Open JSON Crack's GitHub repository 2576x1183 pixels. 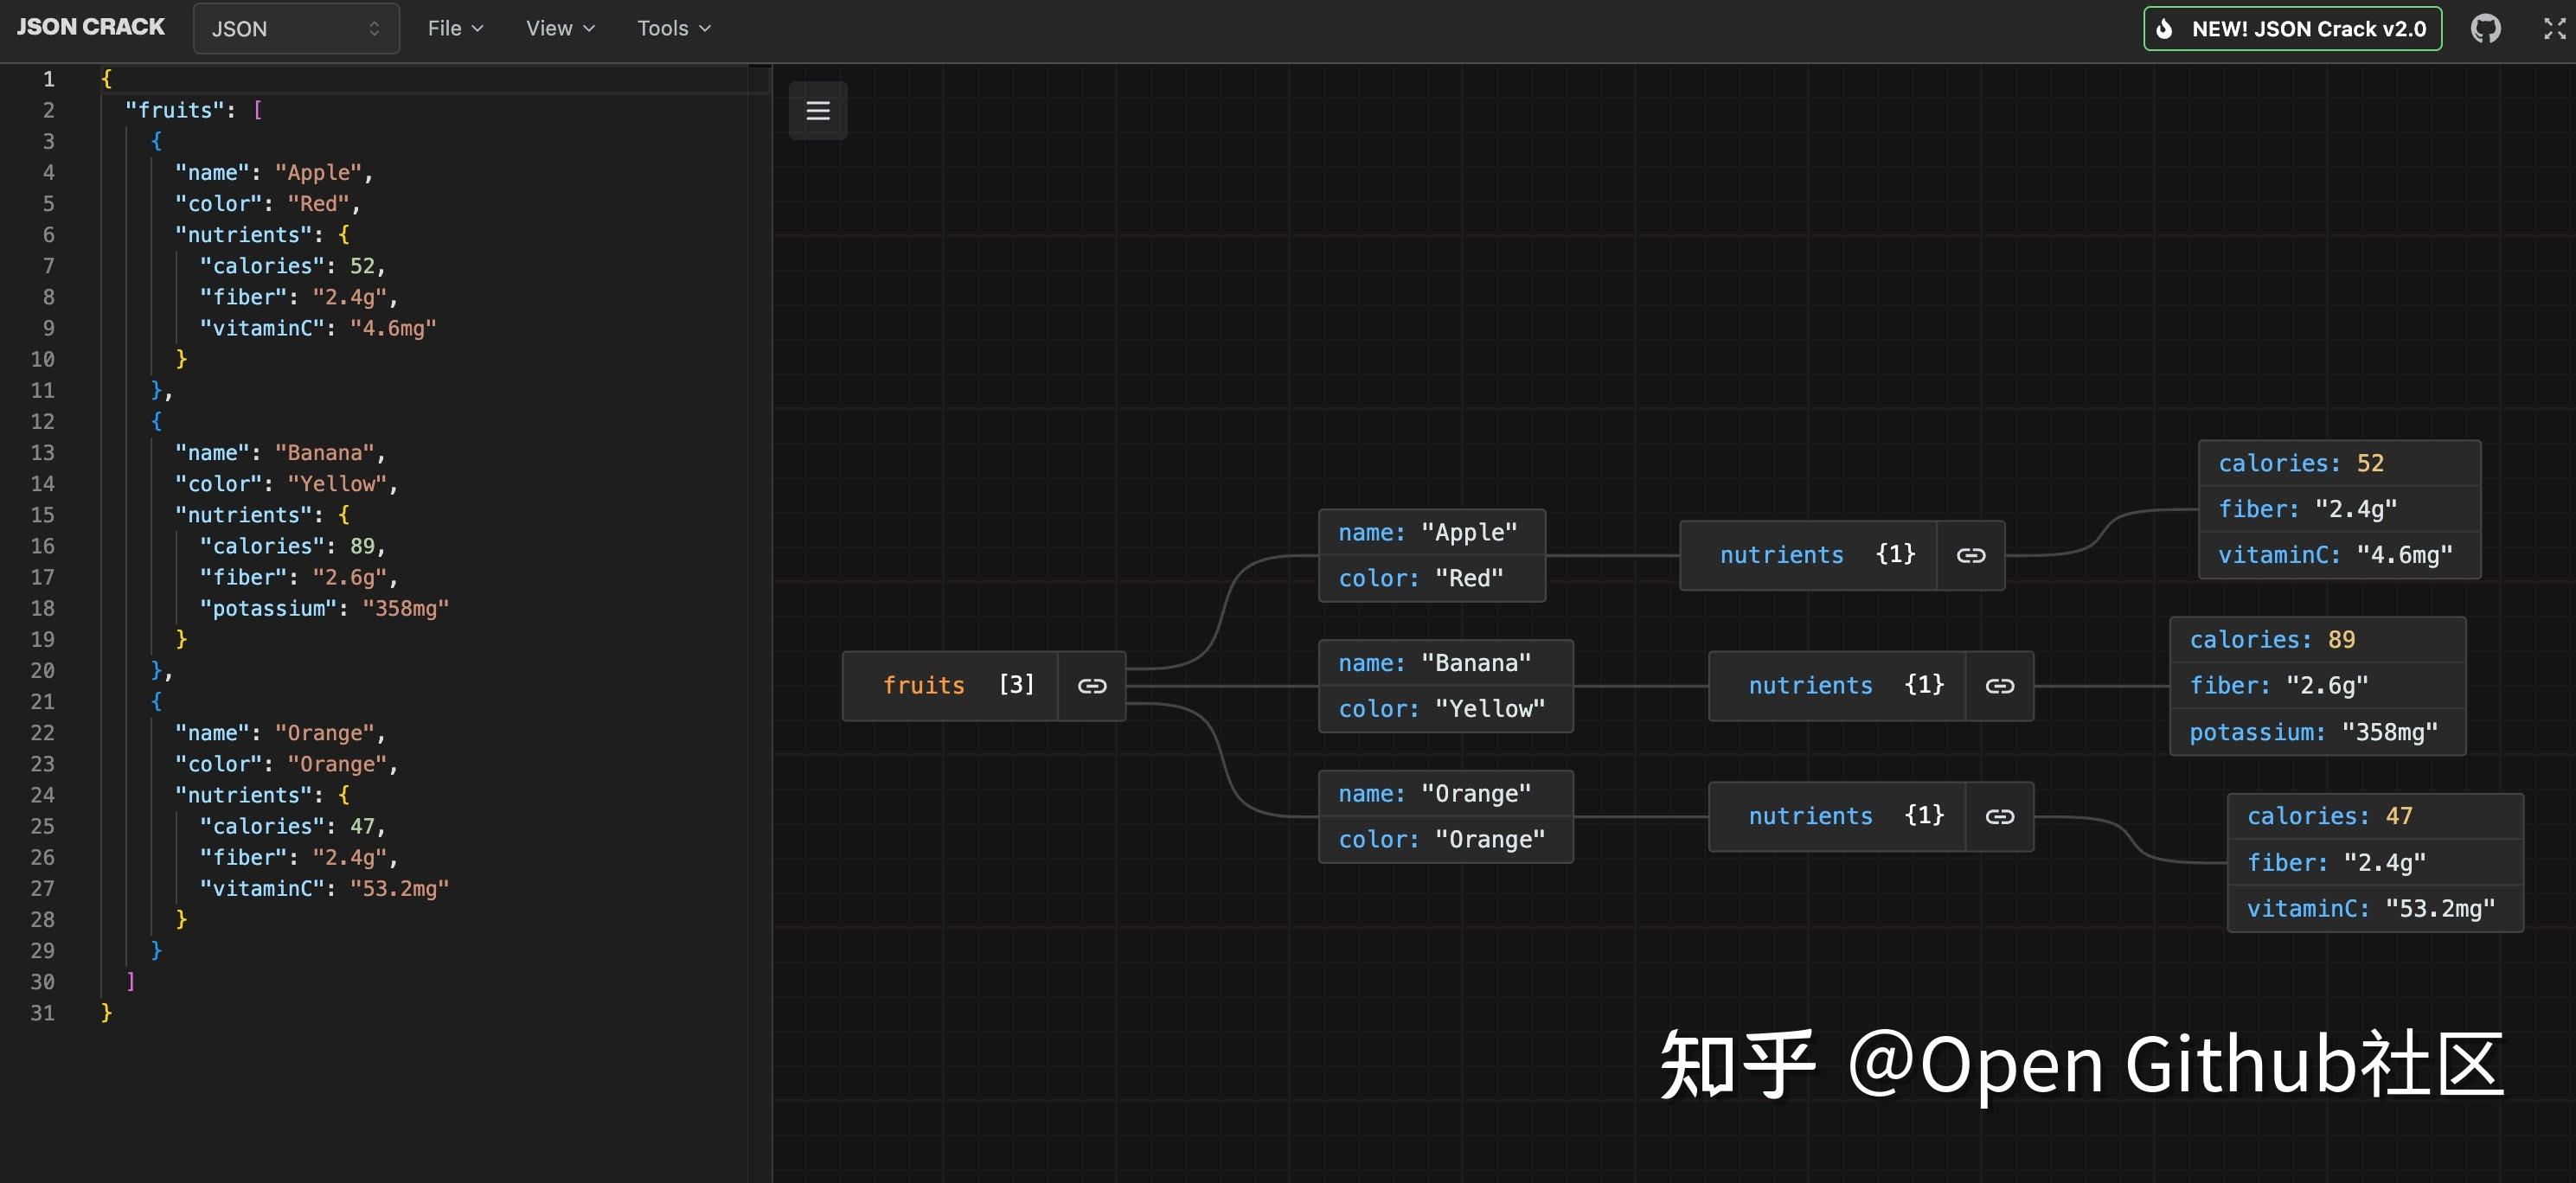(x=2488, y=28)
